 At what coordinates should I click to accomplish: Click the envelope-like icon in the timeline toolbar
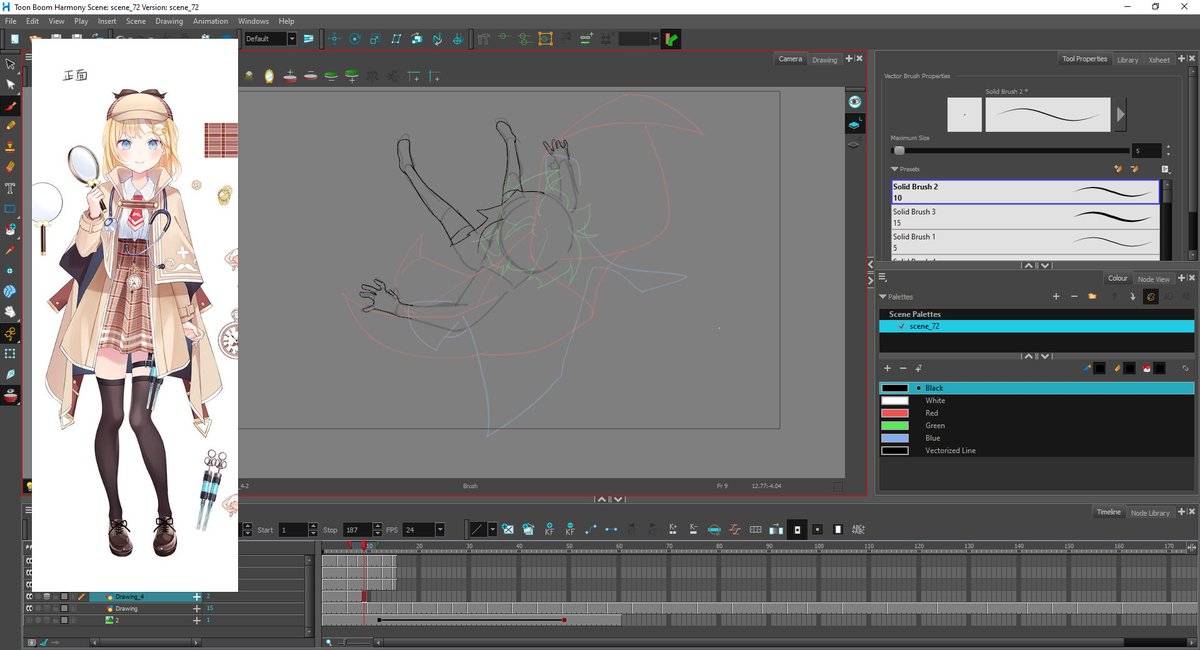pos(507,529)
